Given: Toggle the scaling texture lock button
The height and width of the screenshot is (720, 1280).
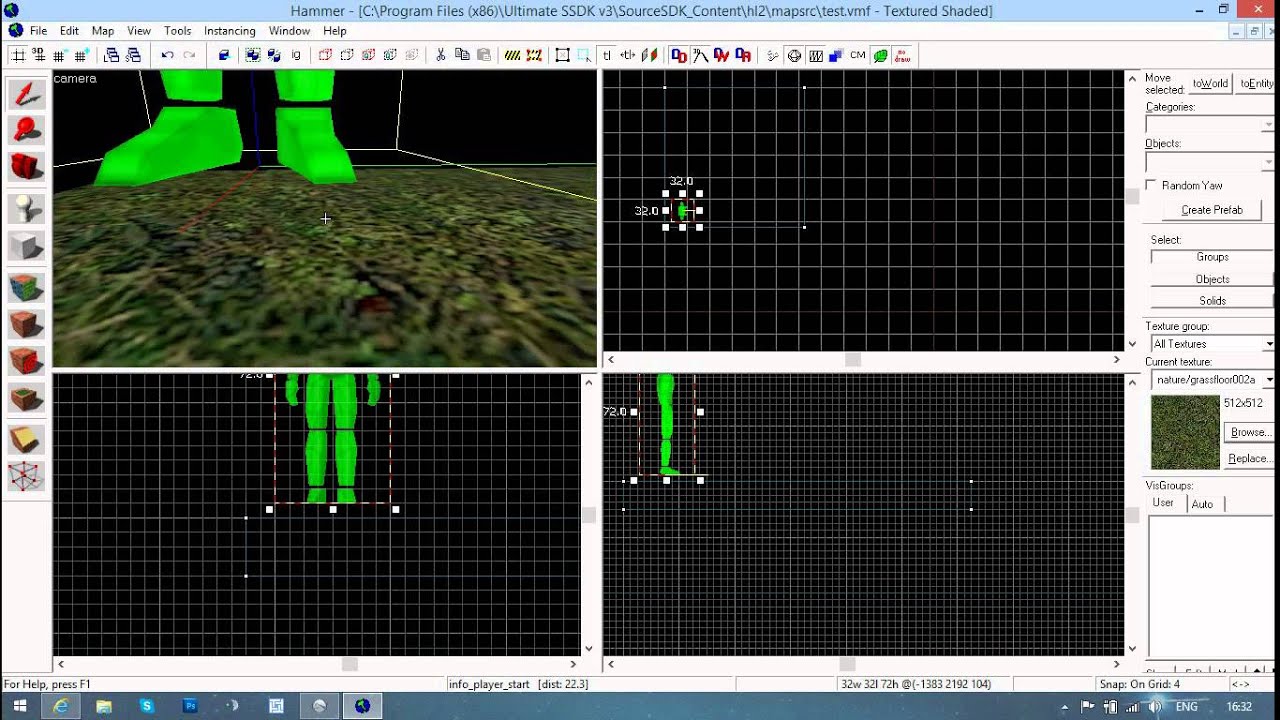Looking at the screenshot, I should [628, 55].
